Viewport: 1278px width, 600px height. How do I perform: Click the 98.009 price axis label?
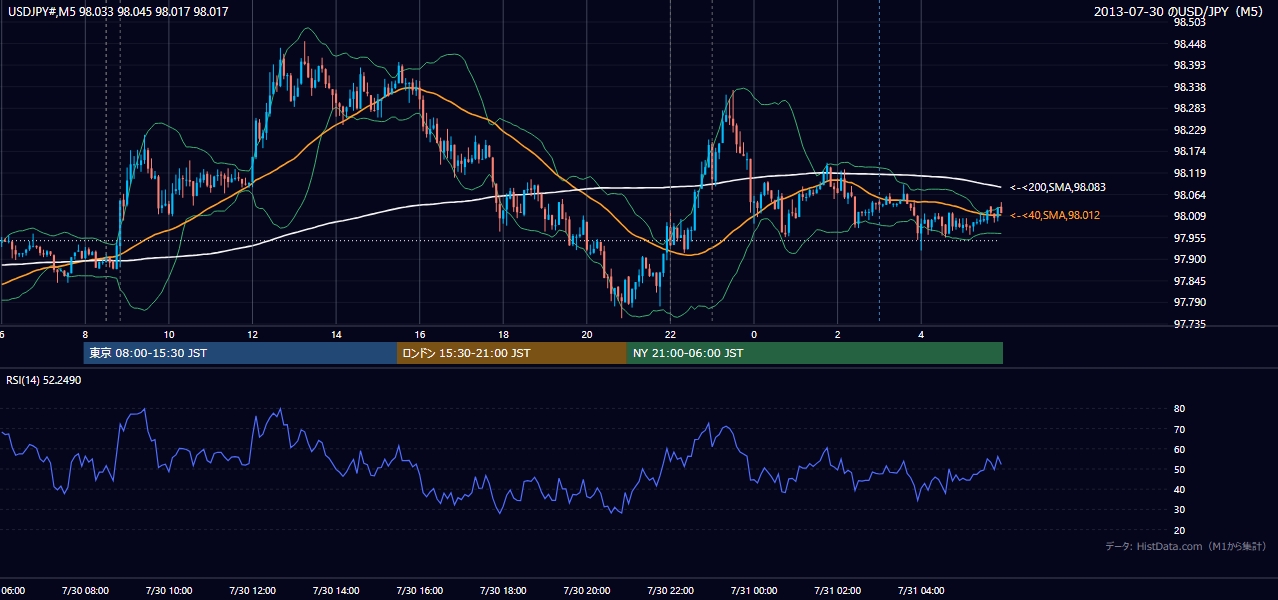[1189, 216]
